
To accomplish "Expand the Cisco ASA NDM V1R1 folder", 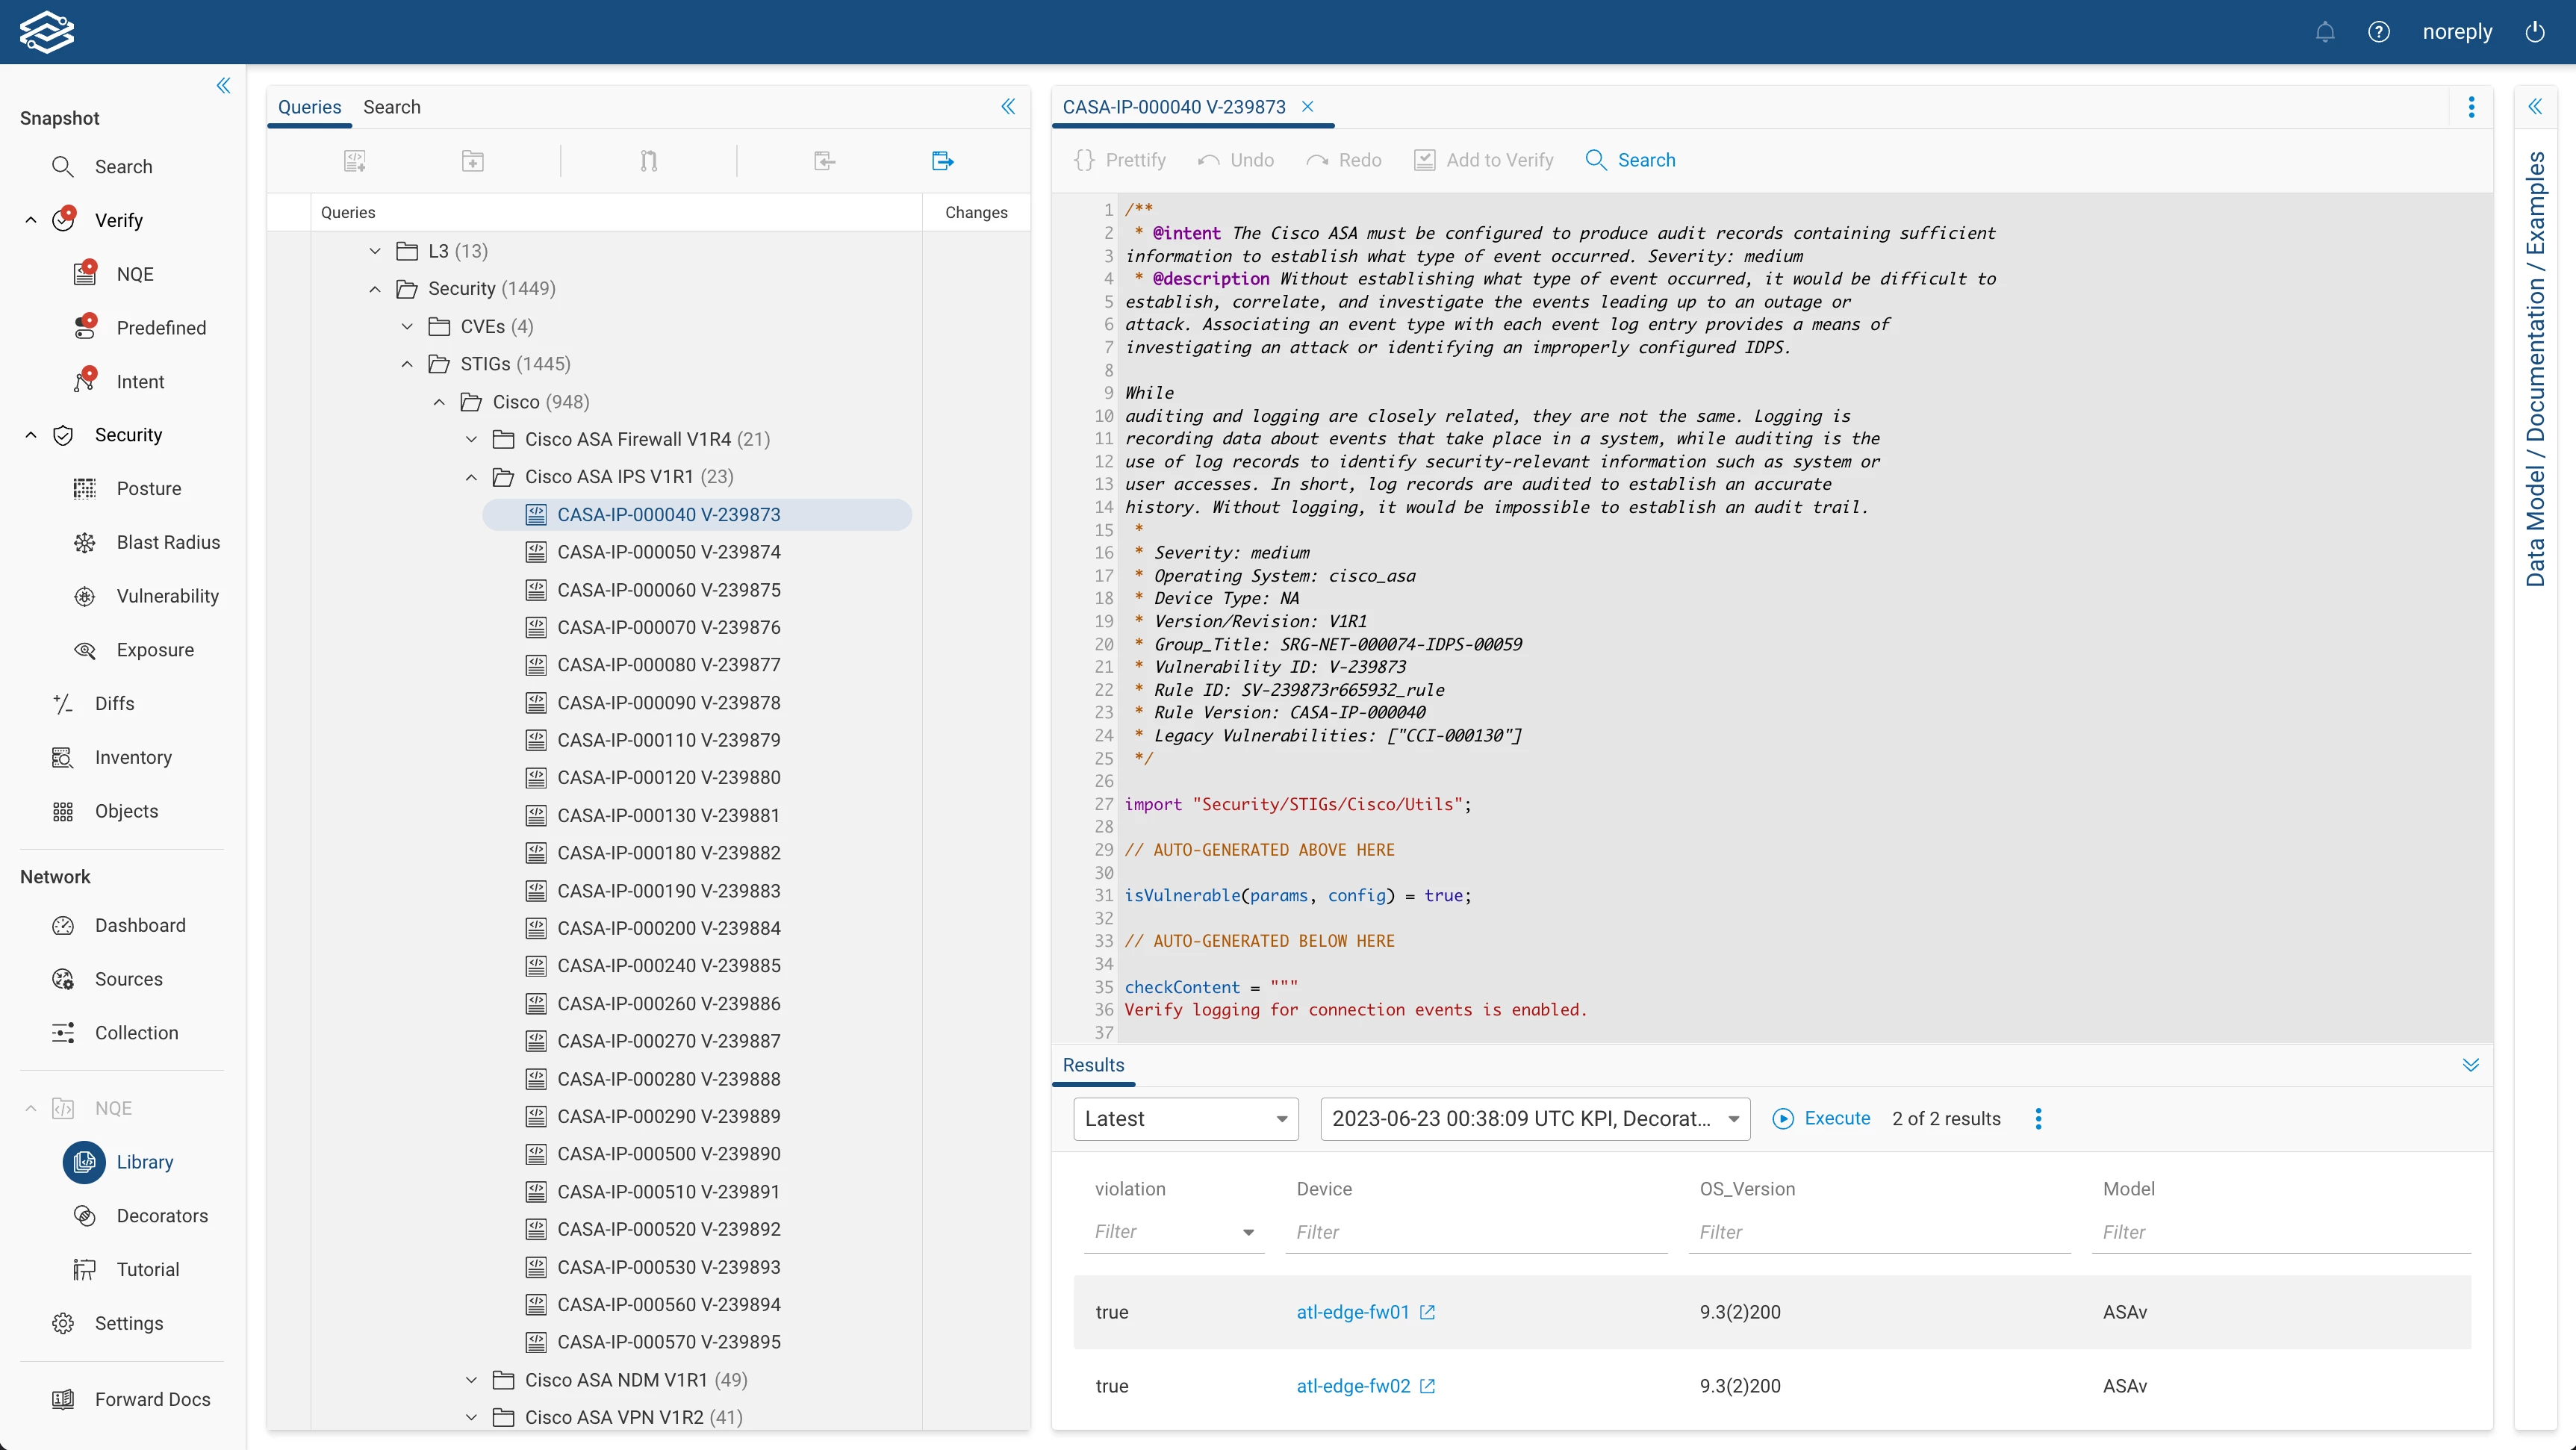I will click(x=471, y=1380).
